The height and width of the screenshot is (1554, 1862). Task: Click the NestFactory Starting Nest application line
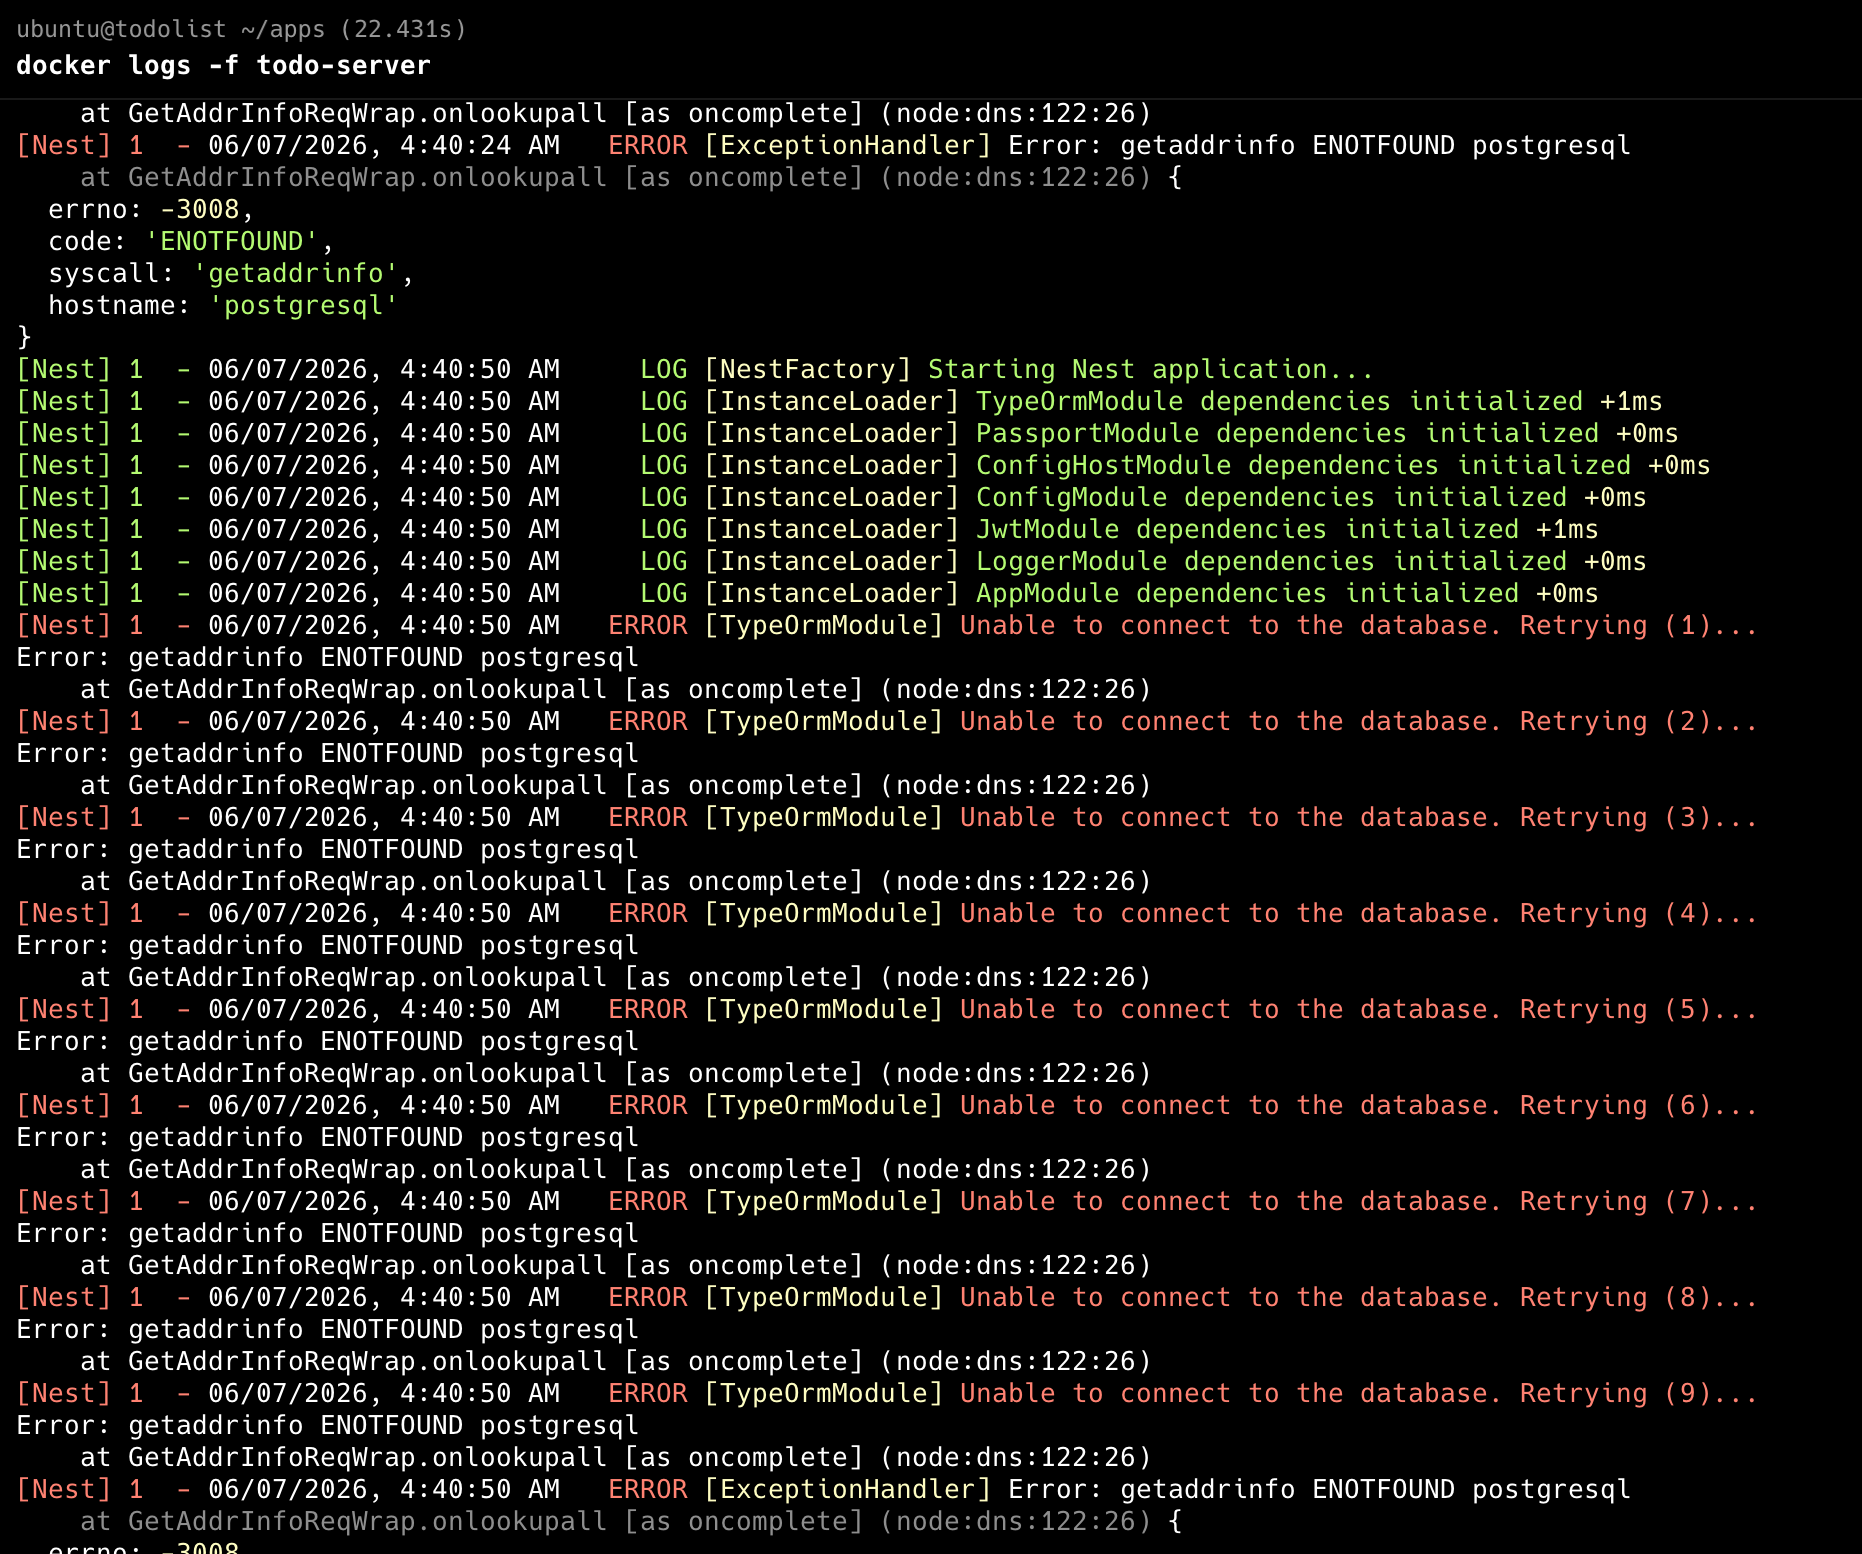tap(696, 369)
